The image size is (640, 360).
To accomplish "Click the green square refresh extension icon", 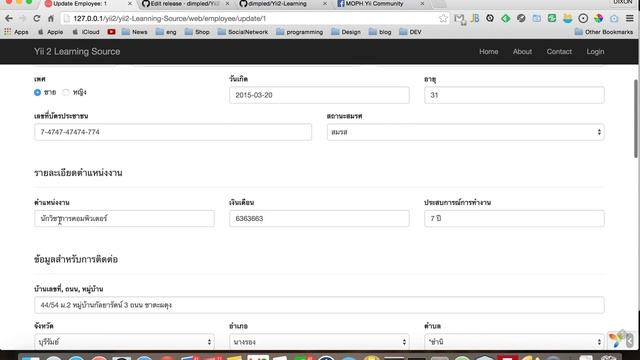I will (552, 18).
